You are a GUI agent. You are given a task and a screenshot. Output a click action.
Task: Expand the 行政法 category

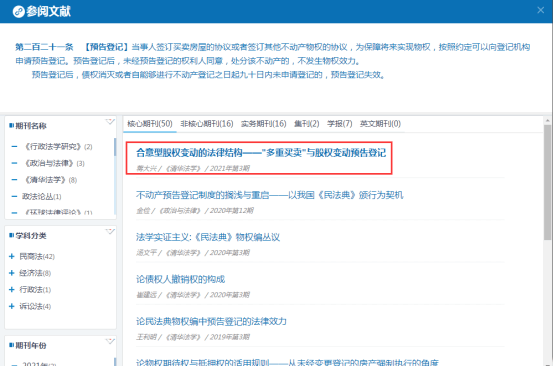pos(12,290)
